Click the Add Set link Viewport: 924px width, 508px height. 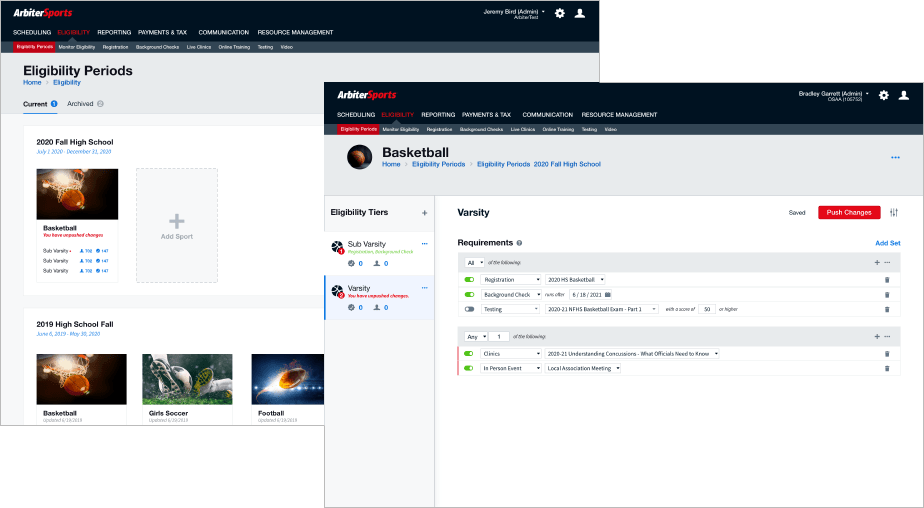tap(887, 243)
